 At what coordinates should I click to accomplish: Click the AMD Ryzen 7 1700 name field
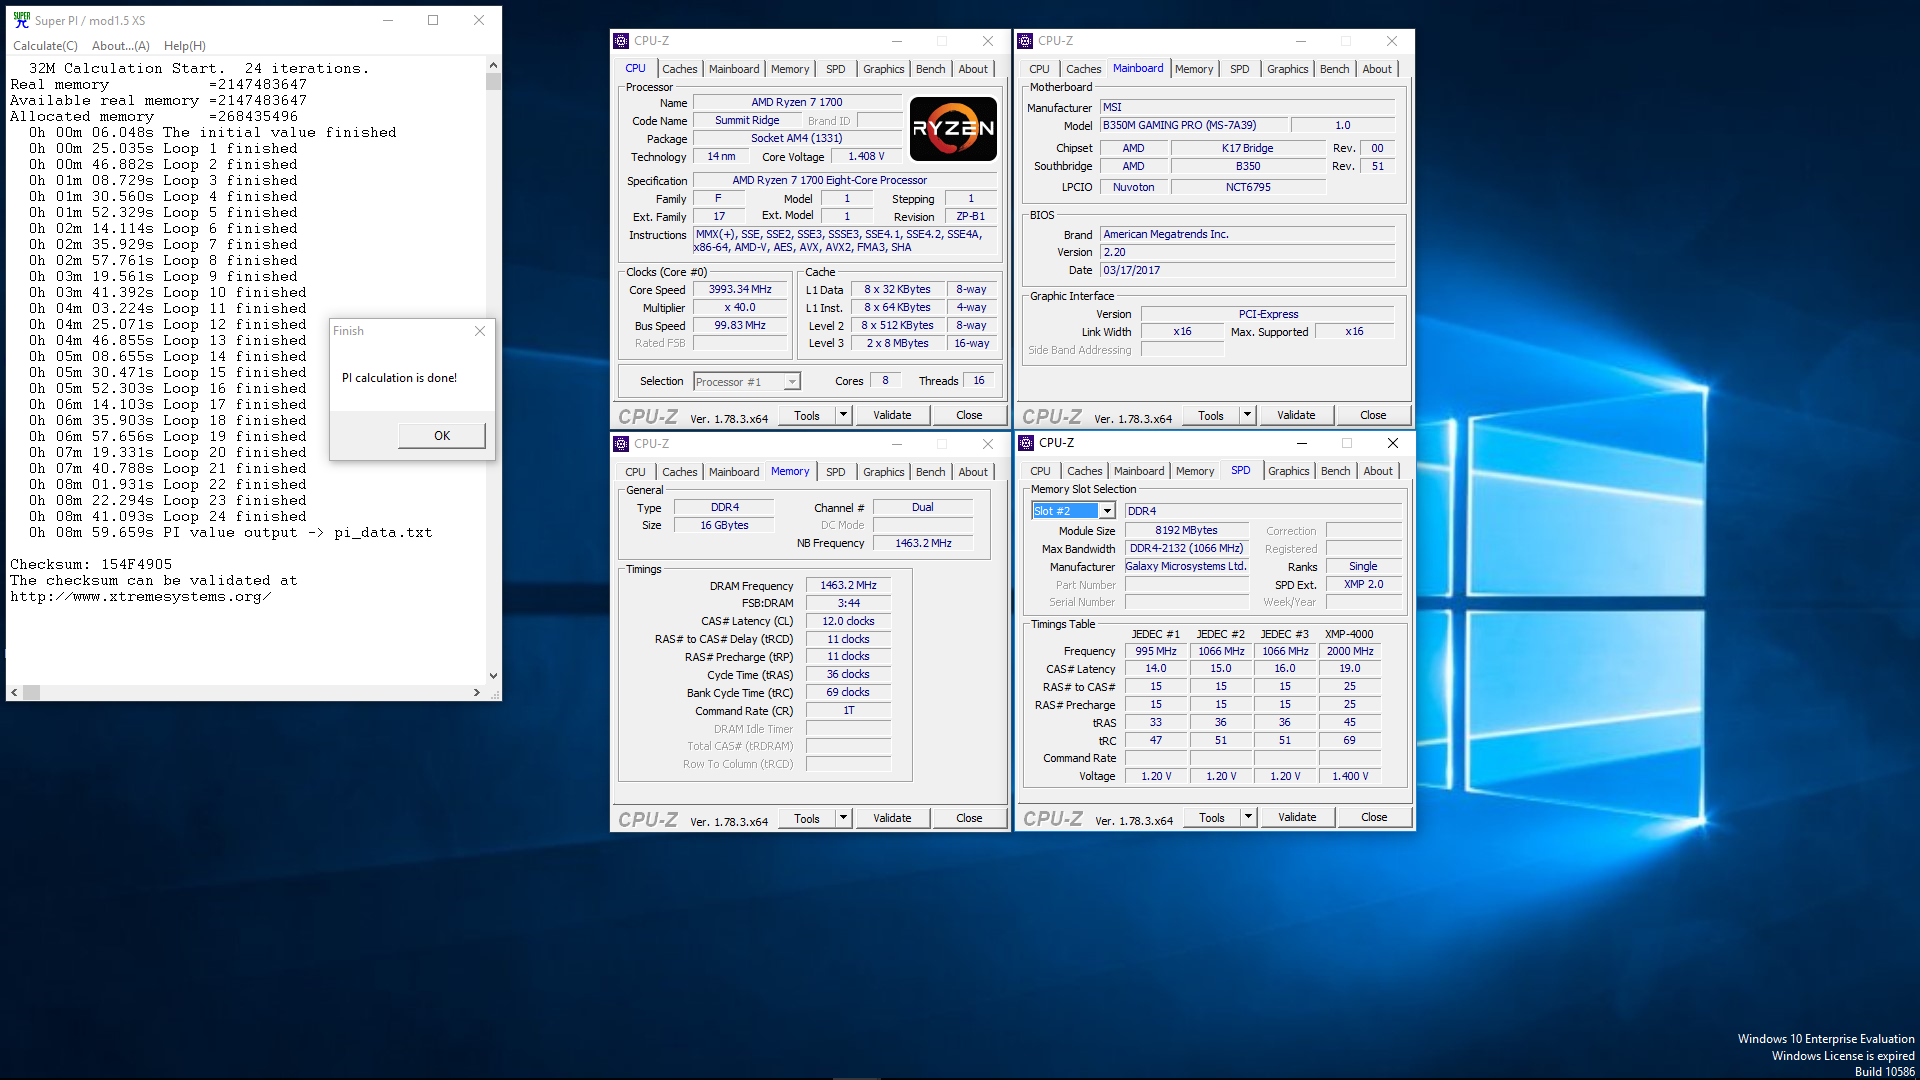(797, 102)
